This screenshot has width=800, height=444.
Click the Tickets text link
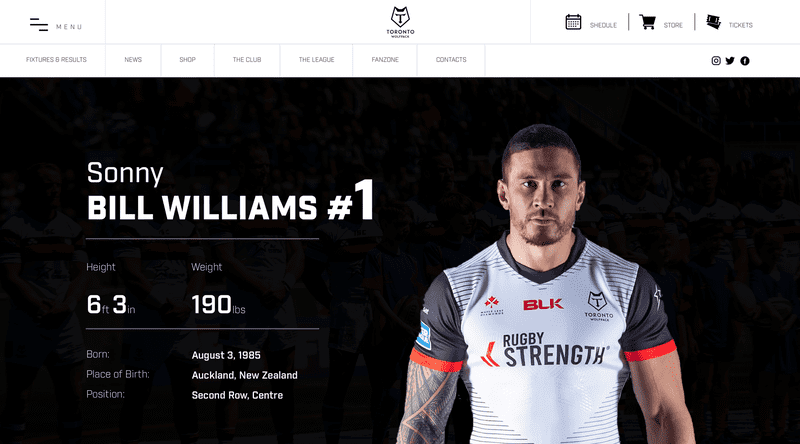(x=740, y=25)
